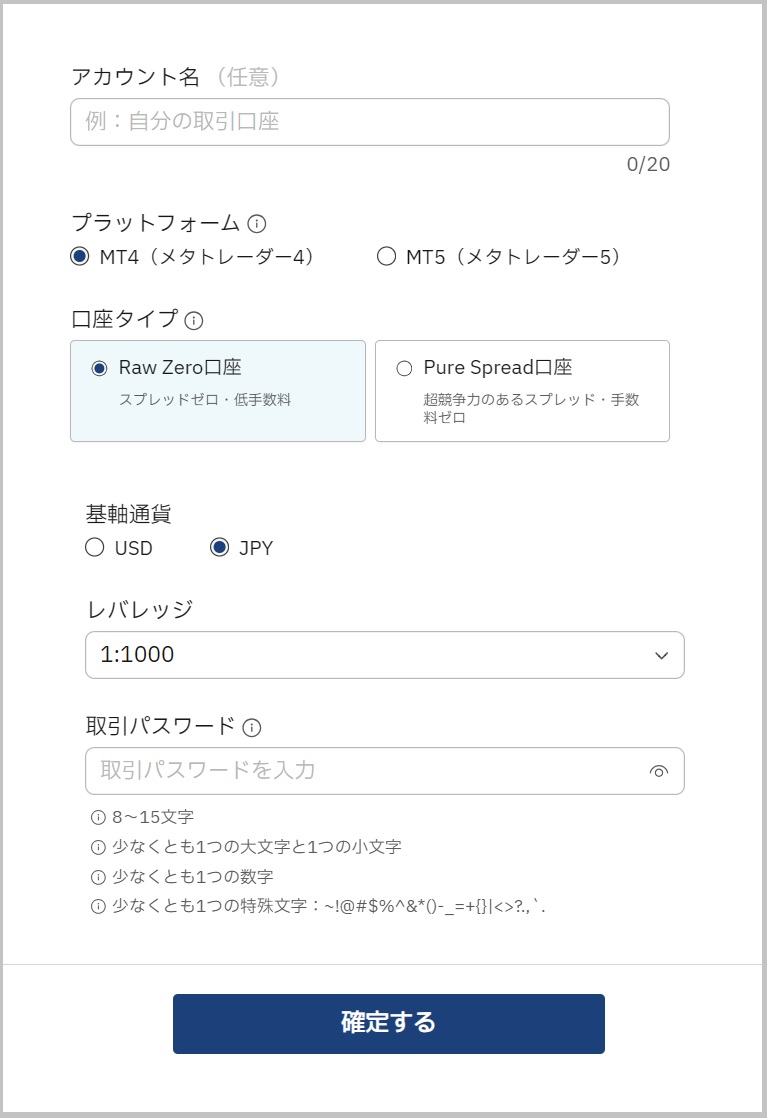767x1118 pixels.
Task: Focus the アカウント名 text field
Action: (369, 122)
